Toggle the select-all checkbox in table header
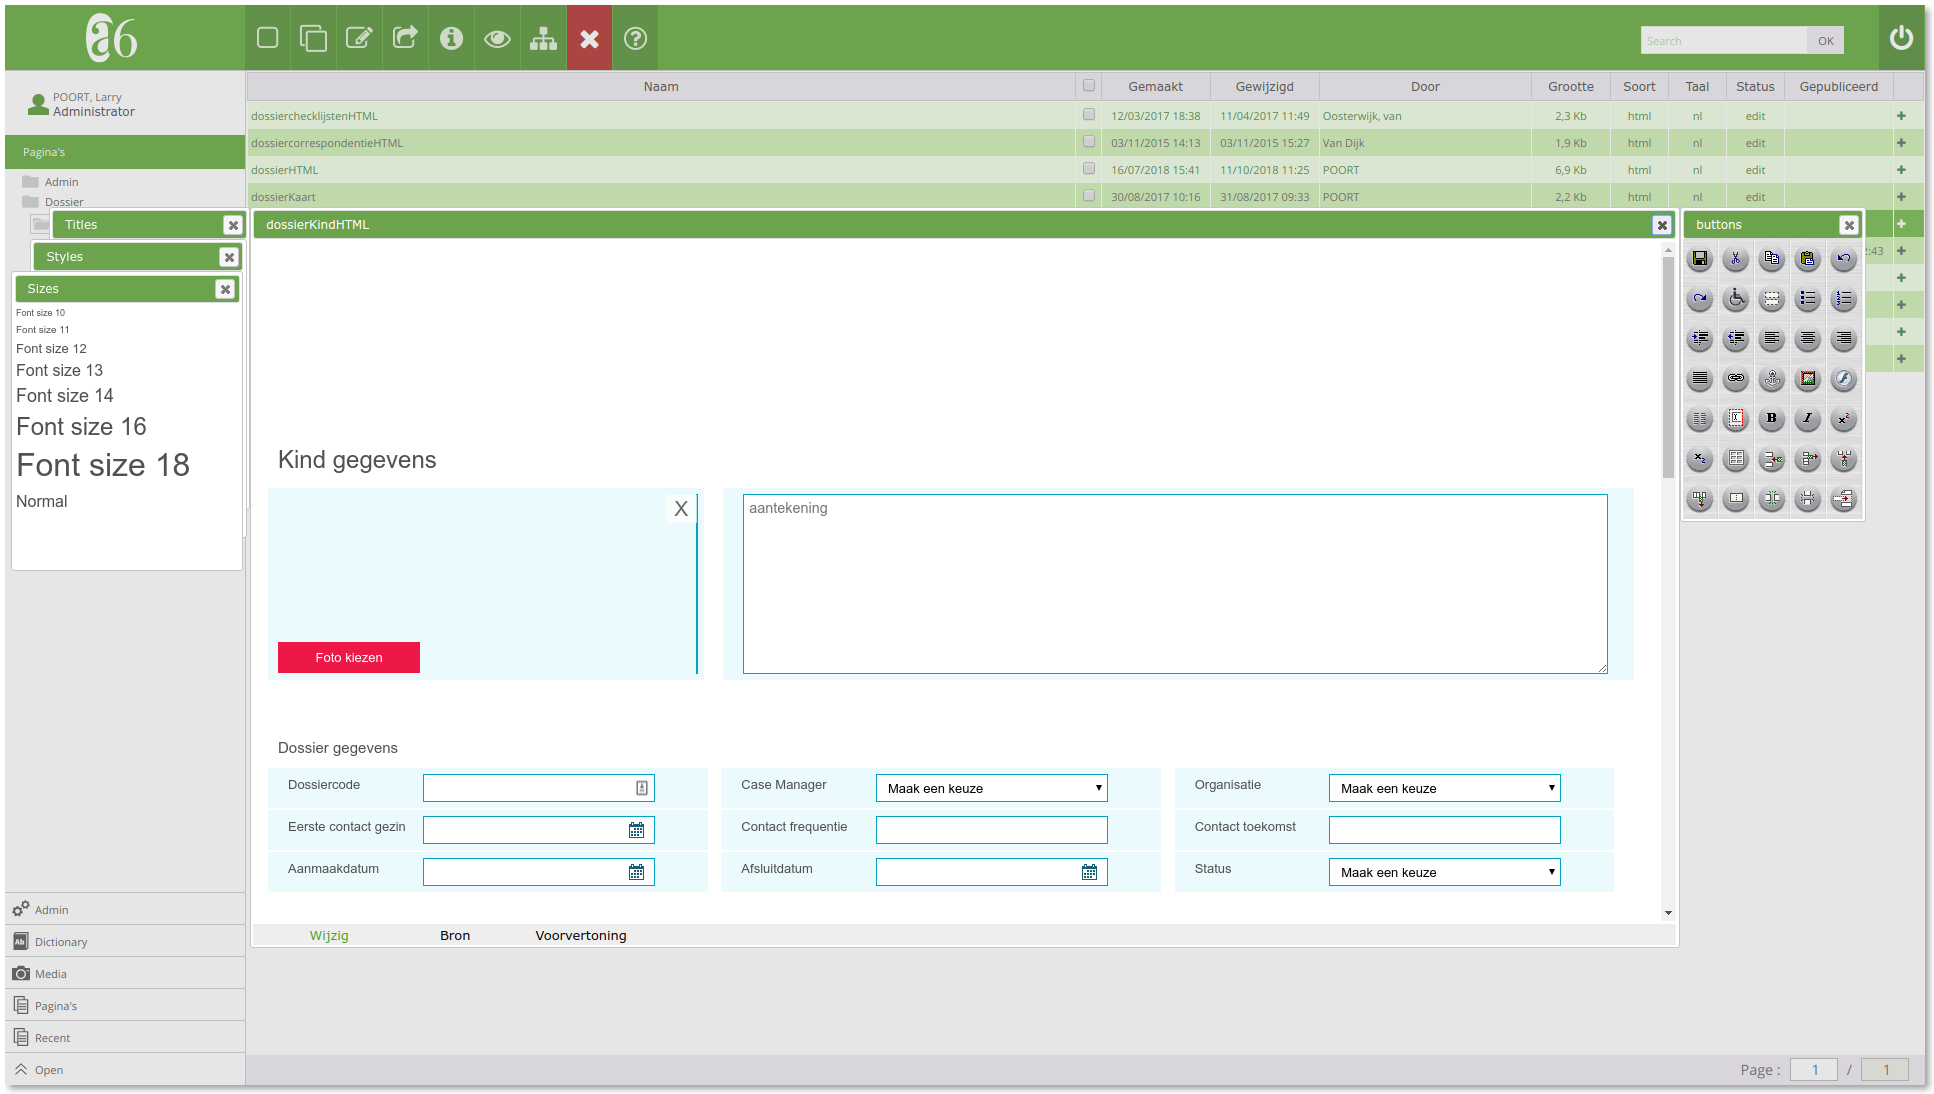1934x1094 pixels. 1089,86
